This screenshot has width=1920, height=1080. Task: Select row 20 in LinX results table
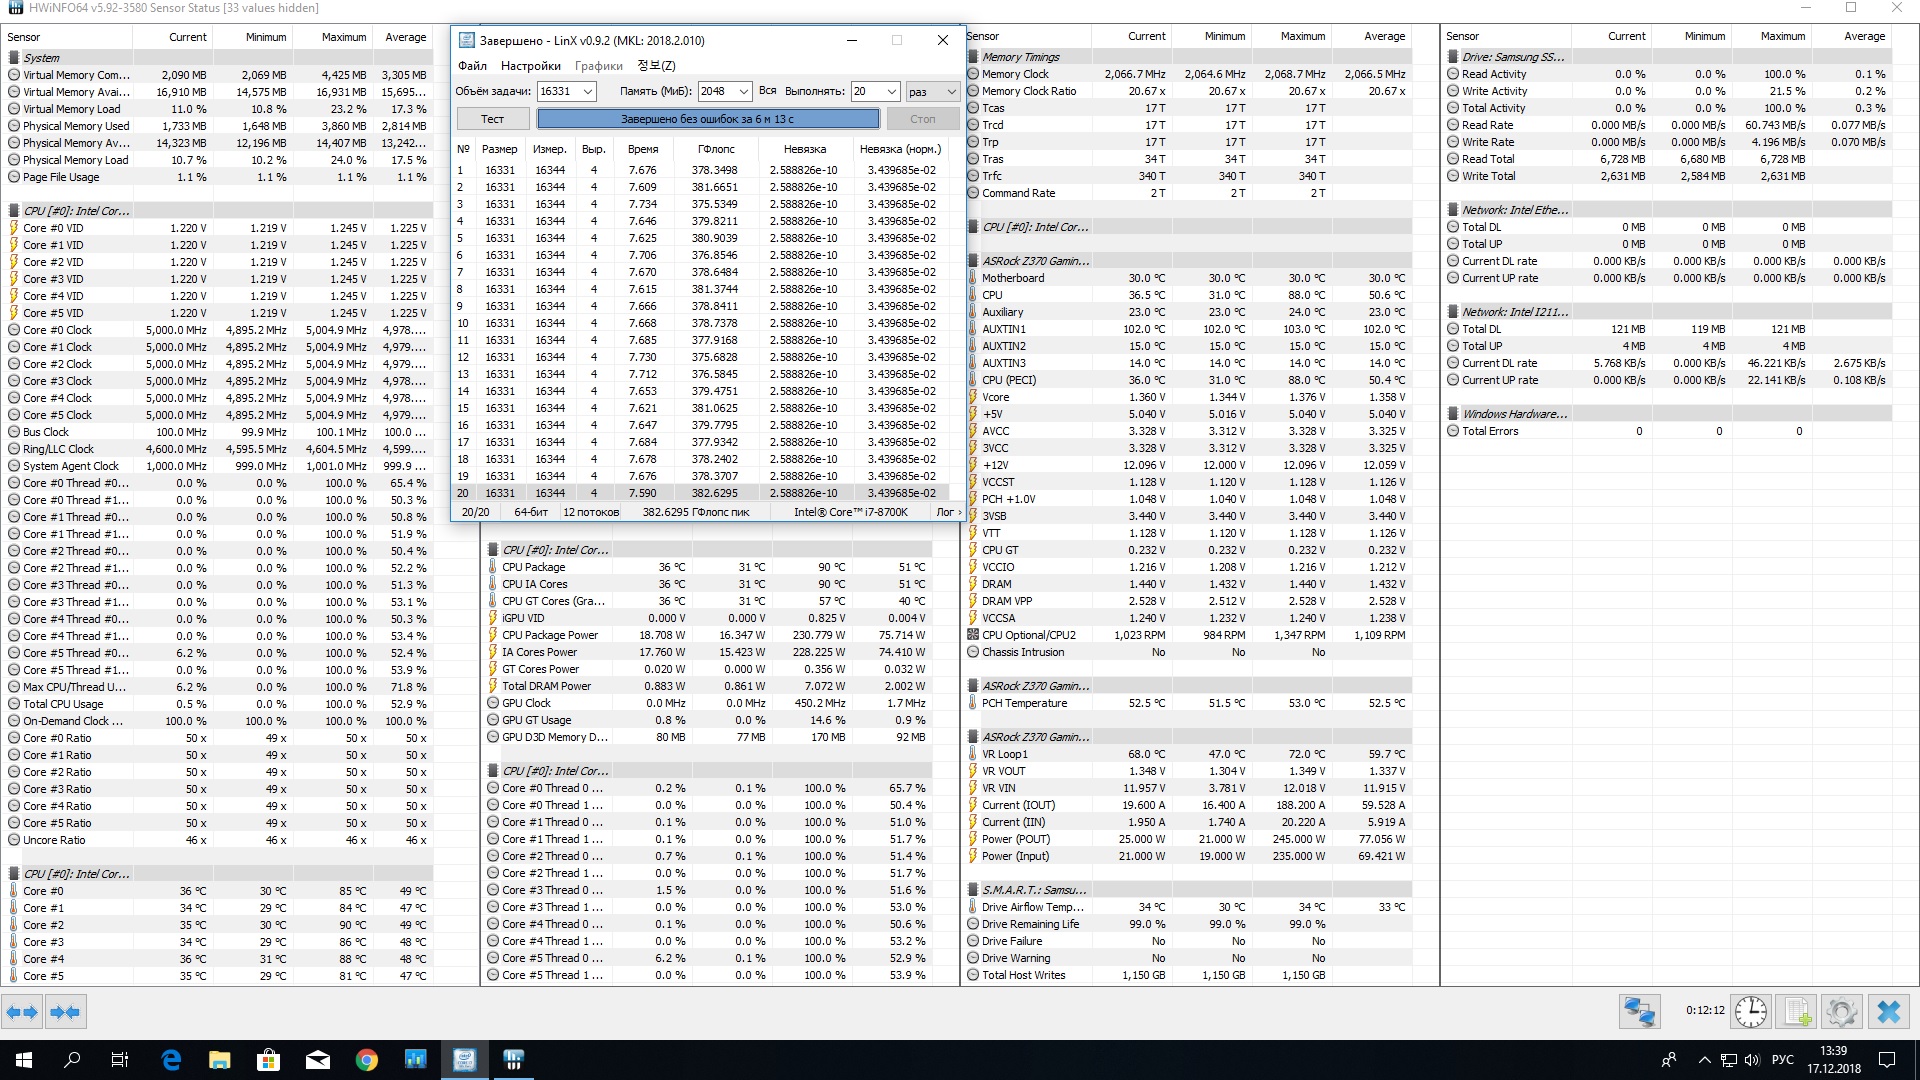(700, 493)
